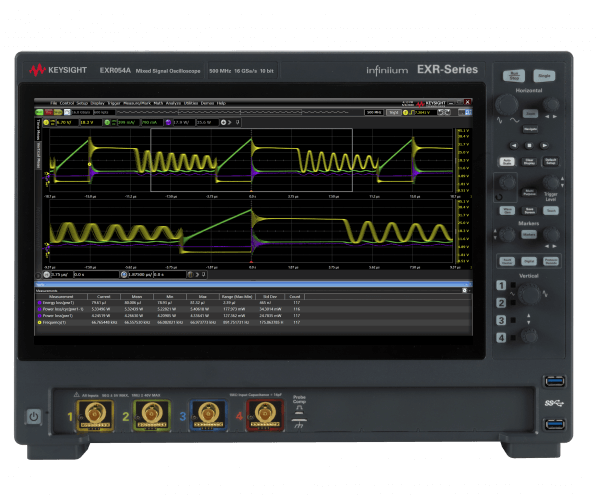Open the Help menu

[221, 103]
